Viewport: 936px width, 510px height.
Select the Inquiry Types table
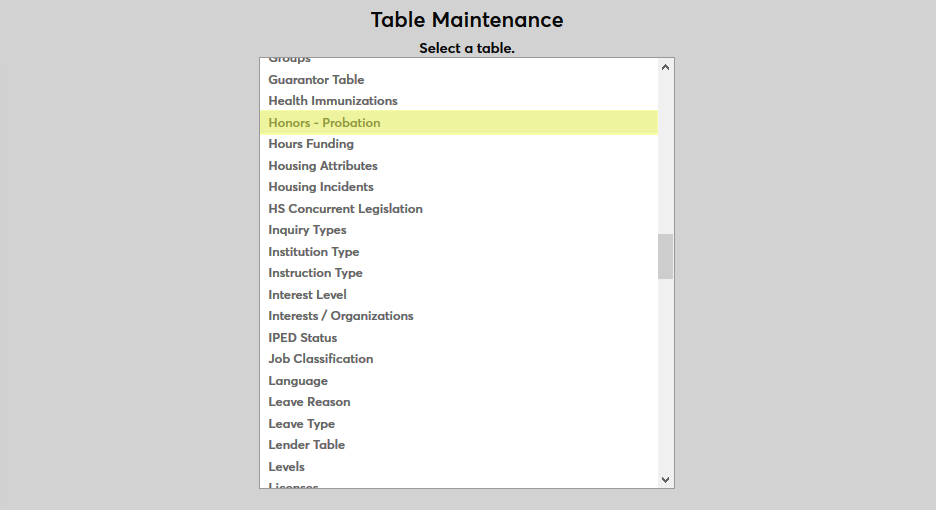coord(307,230)
